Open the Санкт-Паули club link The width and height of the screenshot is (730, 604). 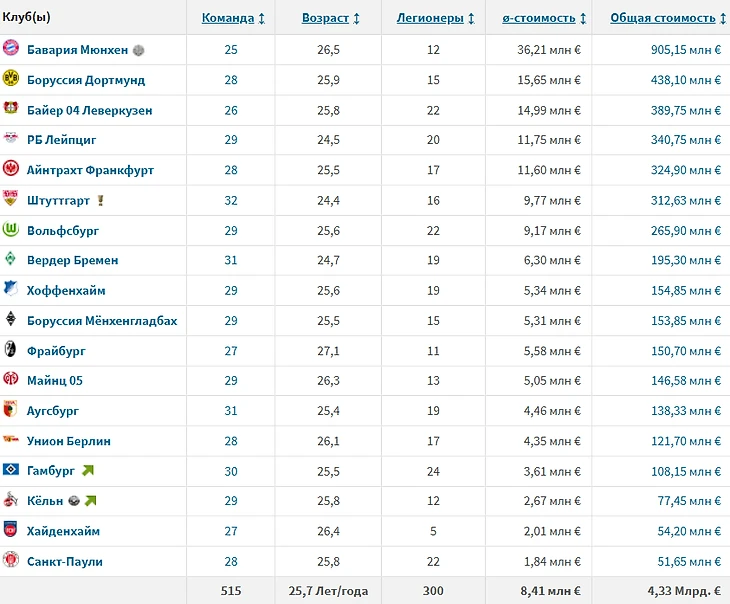pyautogui.click(x=65, y=561)
